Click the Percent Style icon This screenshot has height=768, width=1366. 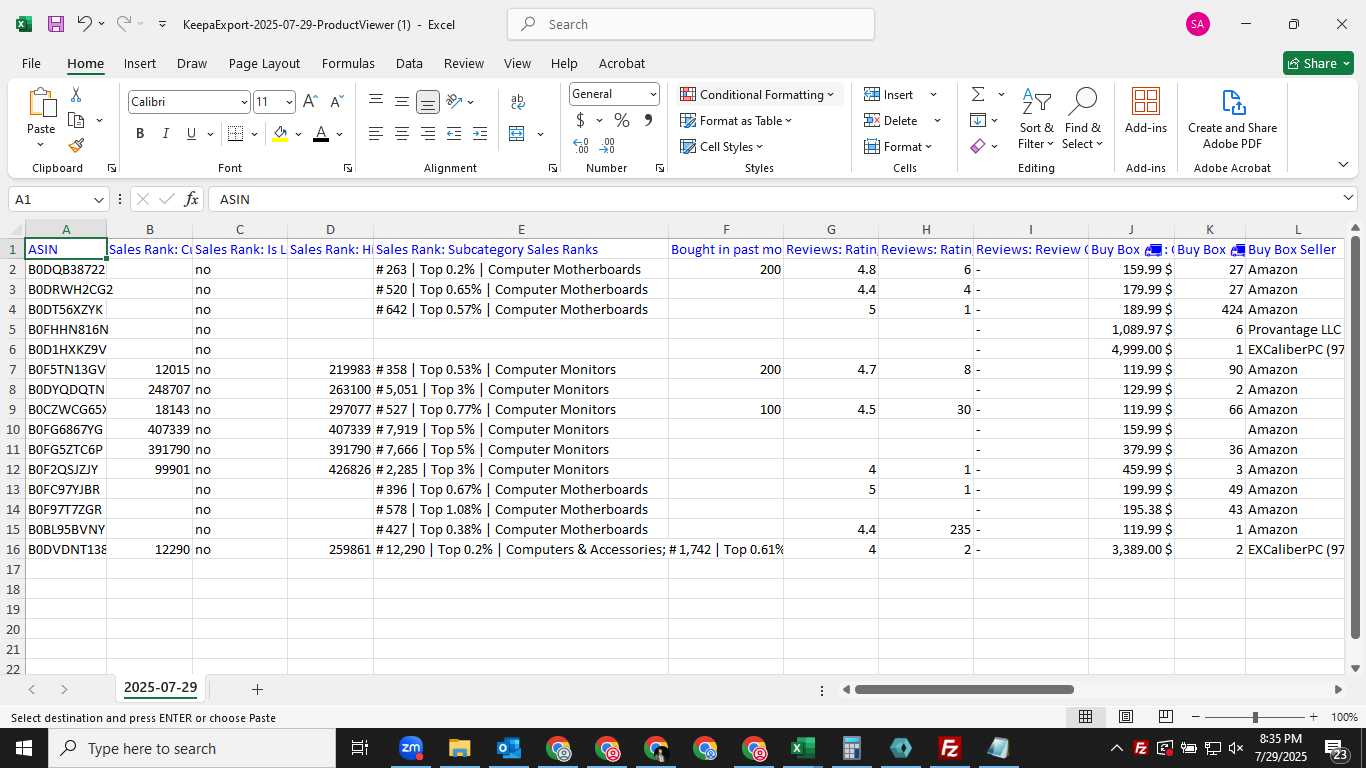click(x=622, y=120)
